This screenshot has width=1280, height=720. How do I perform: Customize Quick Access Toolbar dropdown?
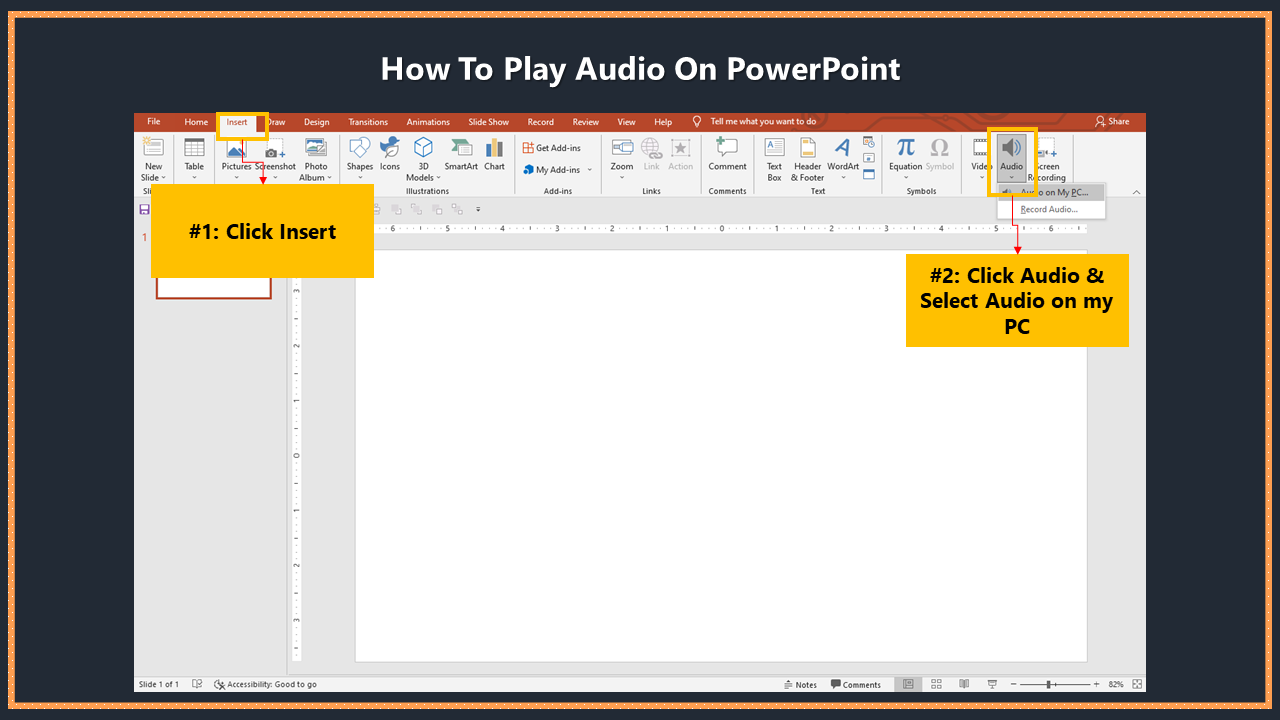pyautogui.click(x=478, y=209)
